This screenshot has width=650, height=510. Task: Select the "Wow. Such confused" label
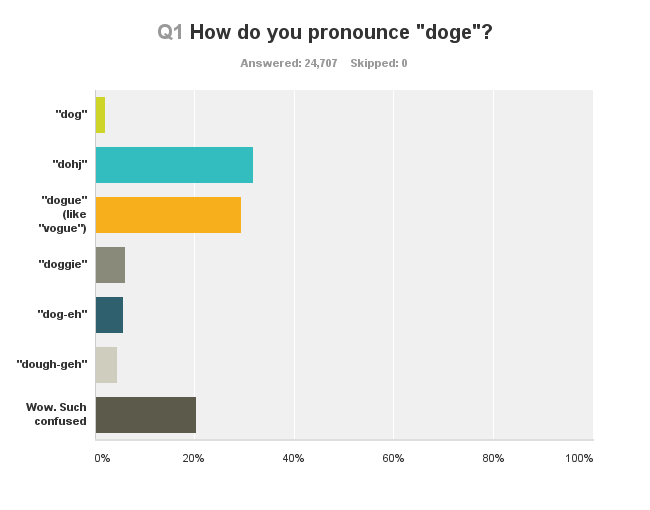pos(56,414)
